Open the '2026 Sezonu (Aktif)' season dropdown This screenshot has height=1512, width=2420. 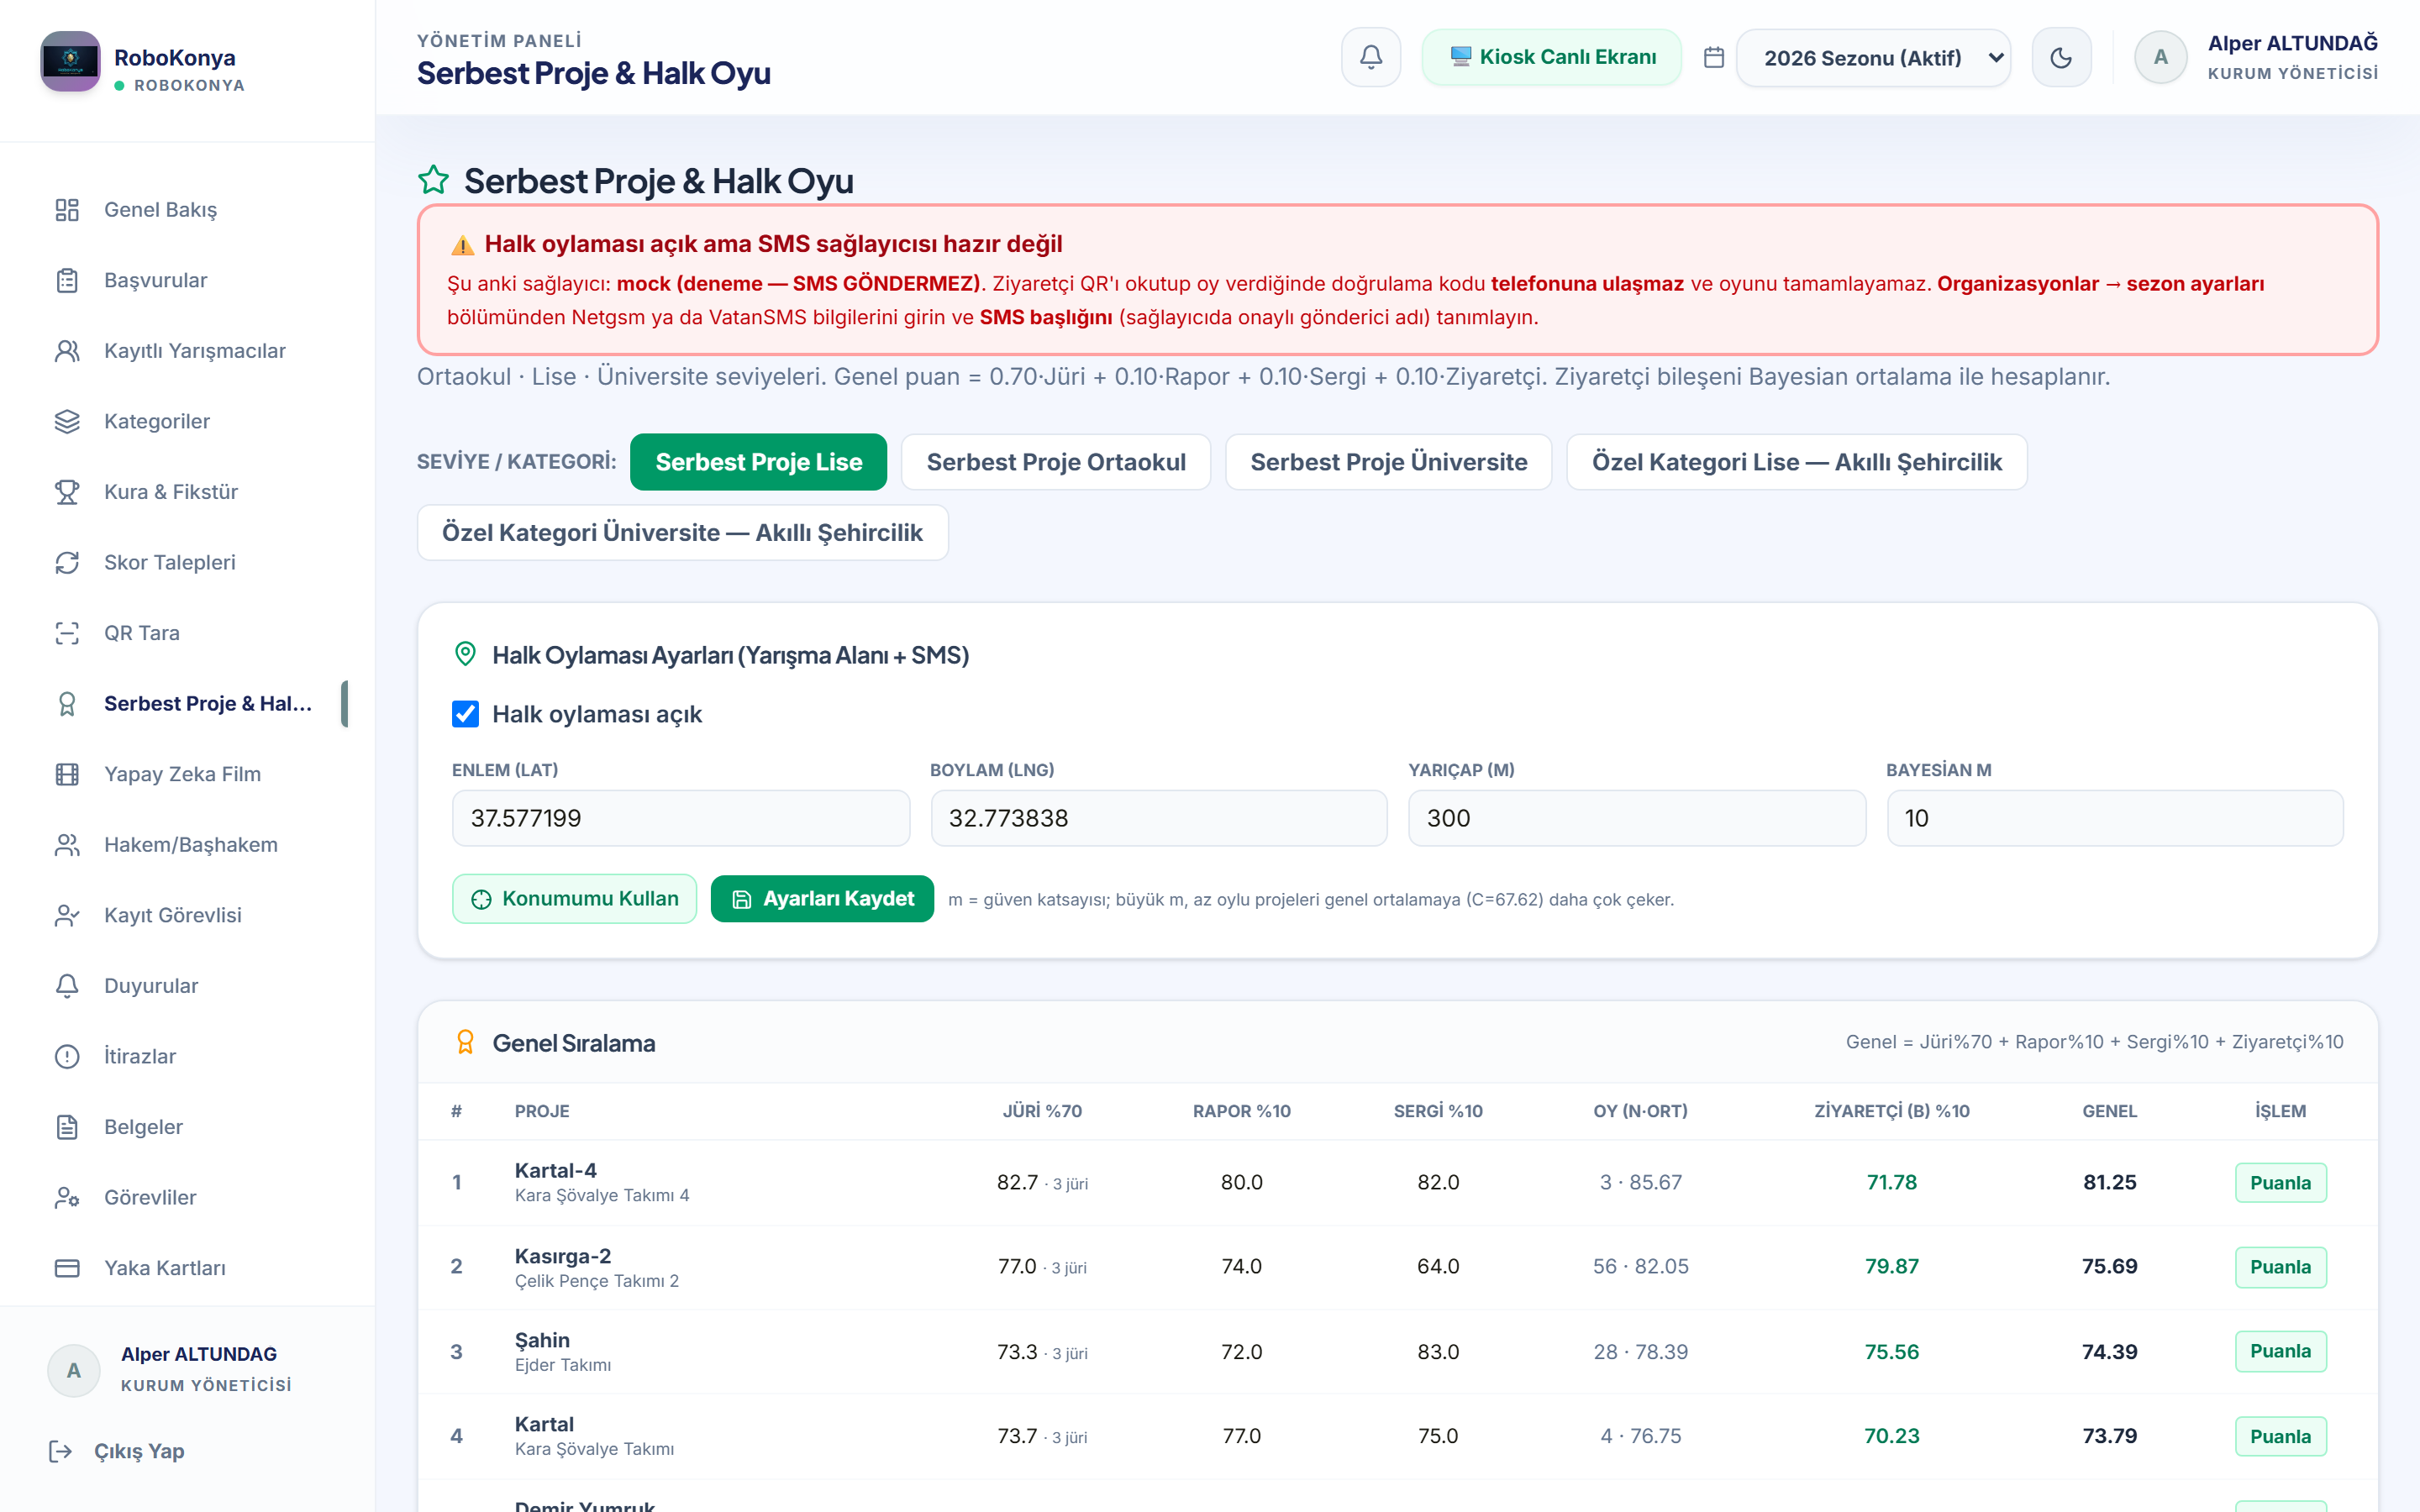[x=1874, y=58]
